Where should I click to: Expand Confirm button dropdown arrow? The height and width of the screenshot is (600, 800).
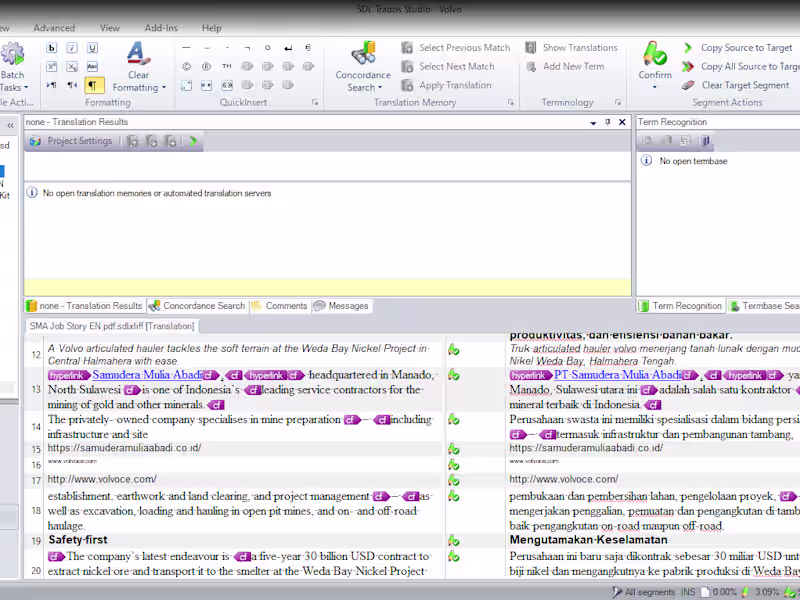[x=655, y=87]
